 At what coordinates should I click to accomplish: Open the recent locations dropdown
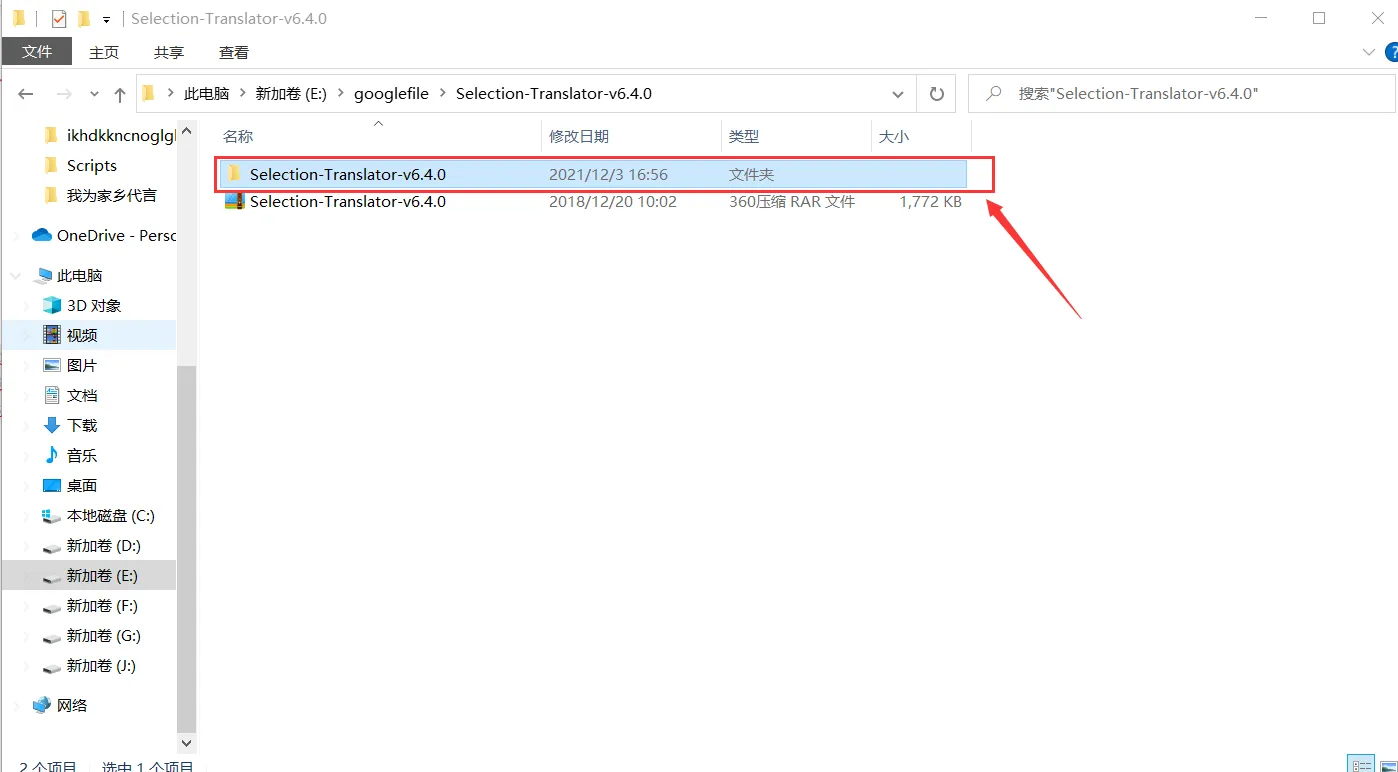tap(94, 94)
